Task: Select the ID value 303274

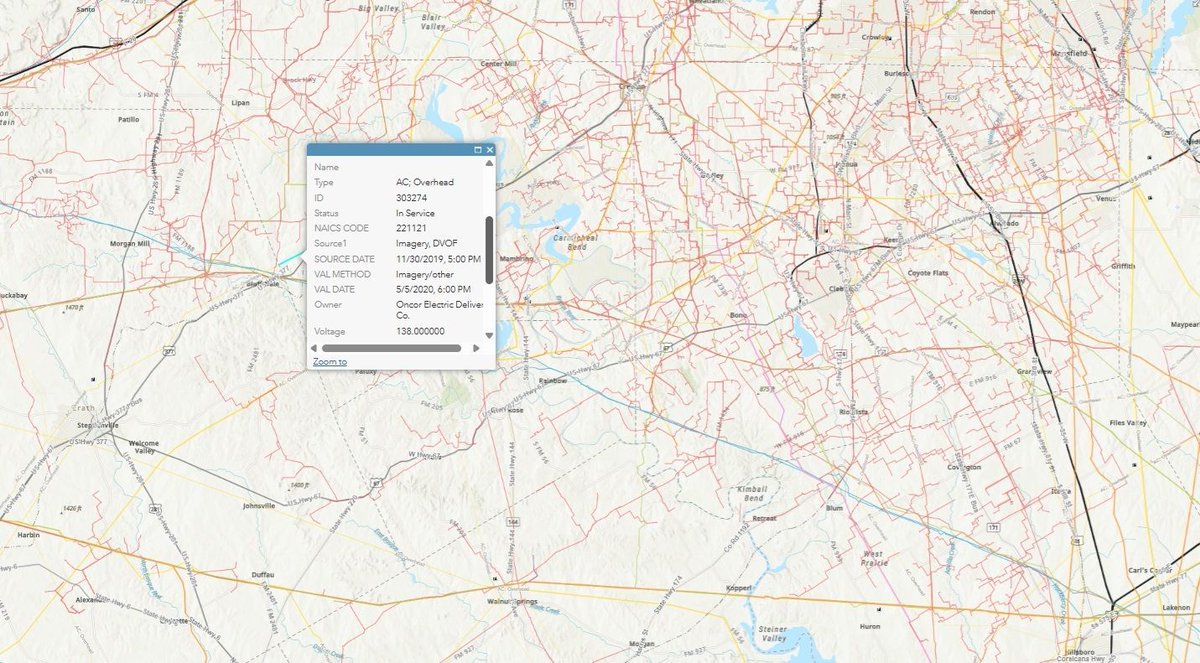Action: [410, 198]
